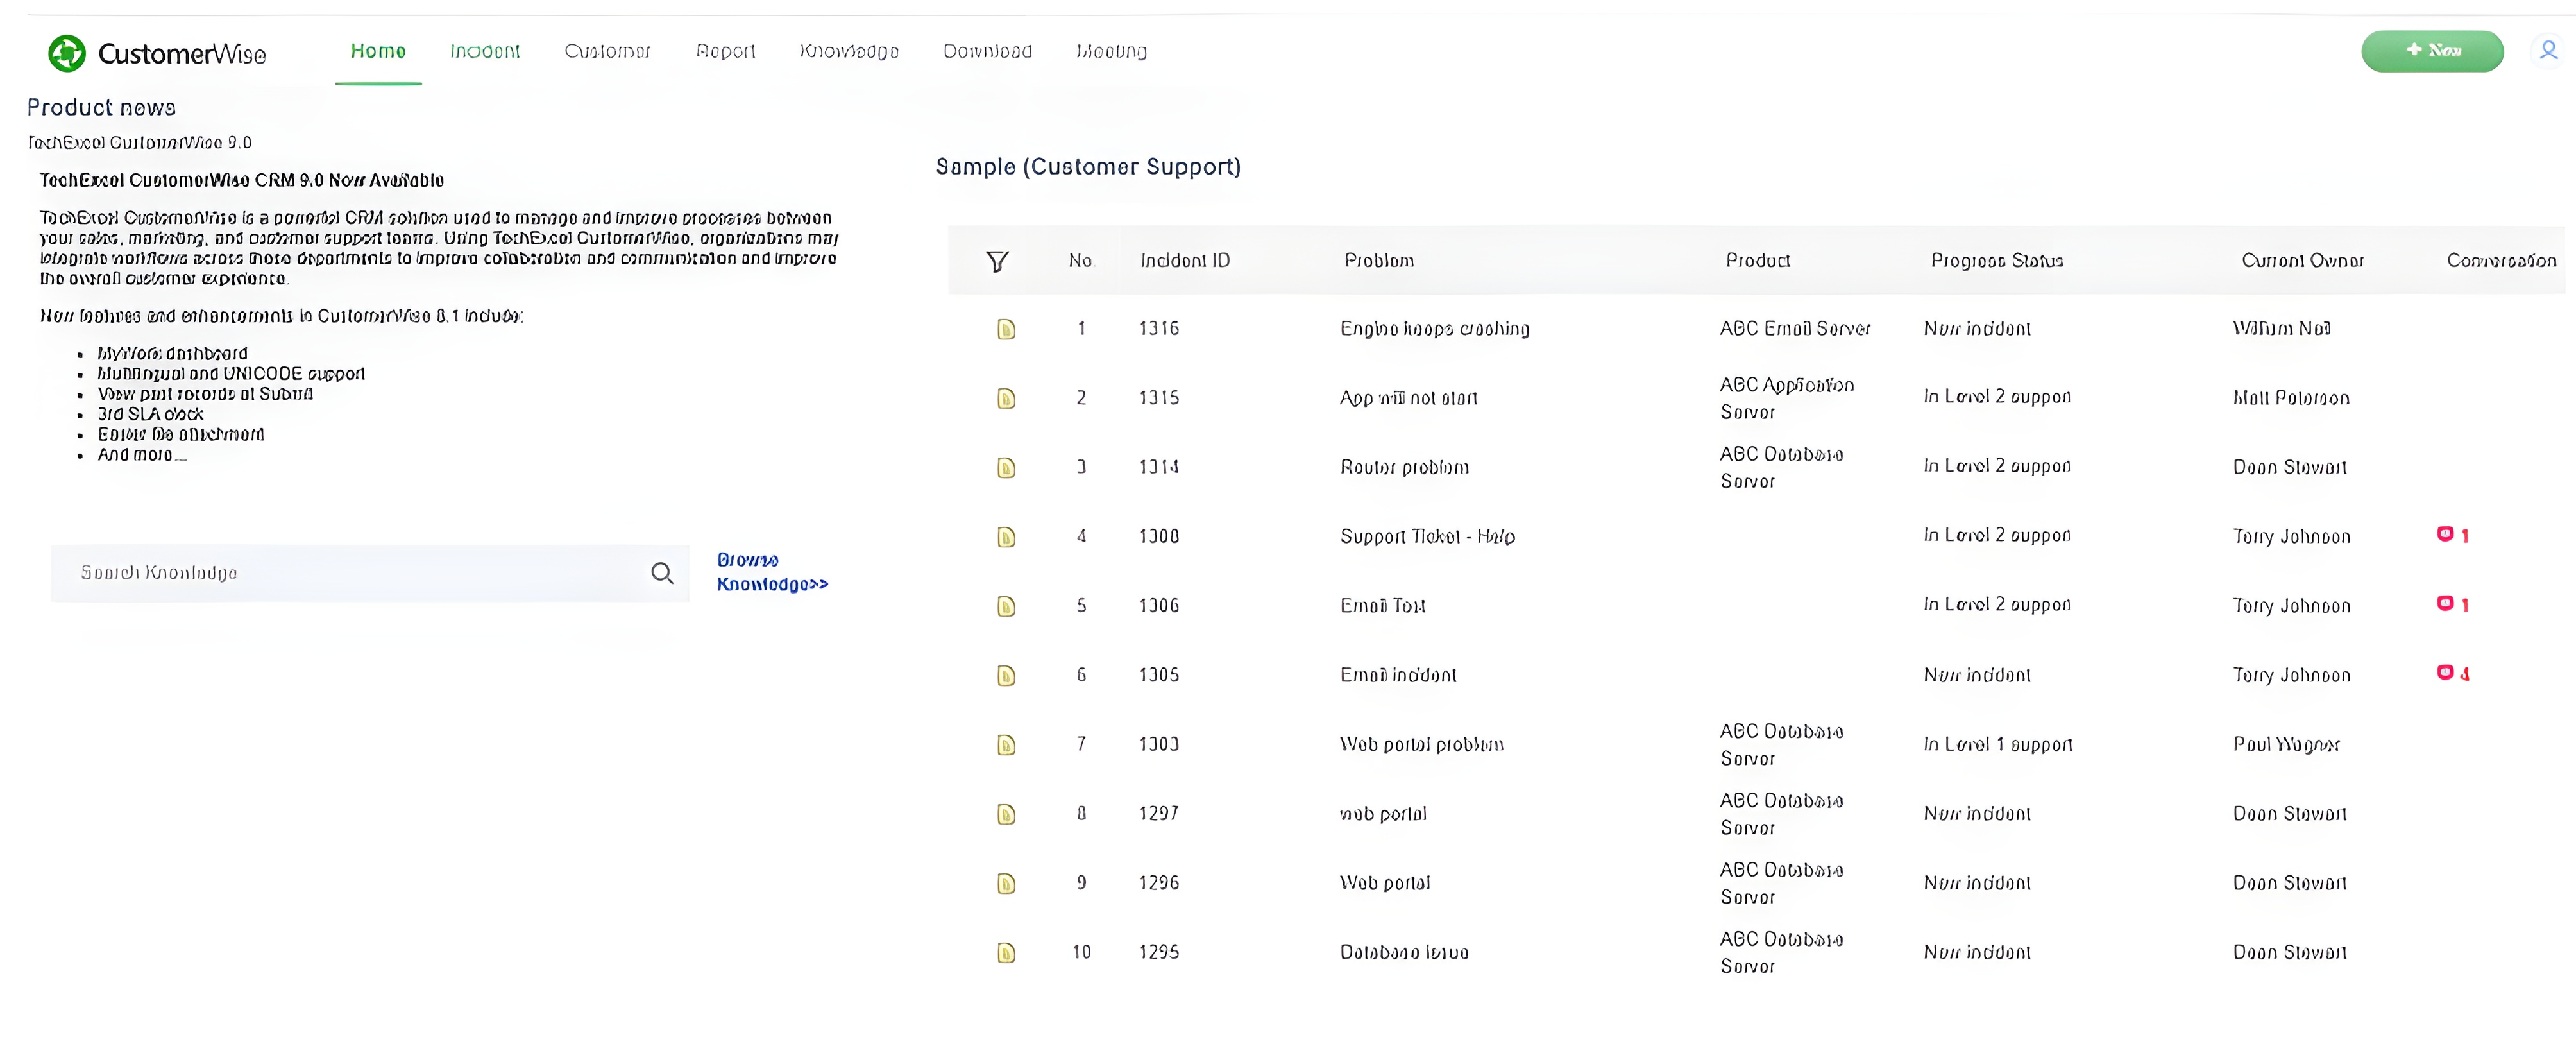The image size is (2576, 1037).
Task: Open conversation icon for Email Test incident
Action: pos(2447,603)
